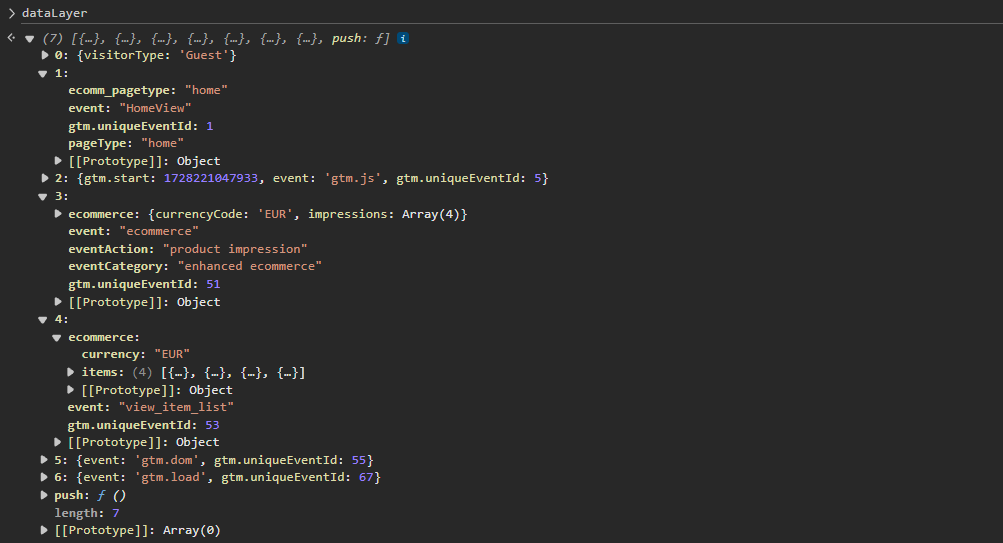Expand index 6 gtm.load event object
Viewport: 1003px width, 543px height.
pyautogui.click(x=45, y=478)
